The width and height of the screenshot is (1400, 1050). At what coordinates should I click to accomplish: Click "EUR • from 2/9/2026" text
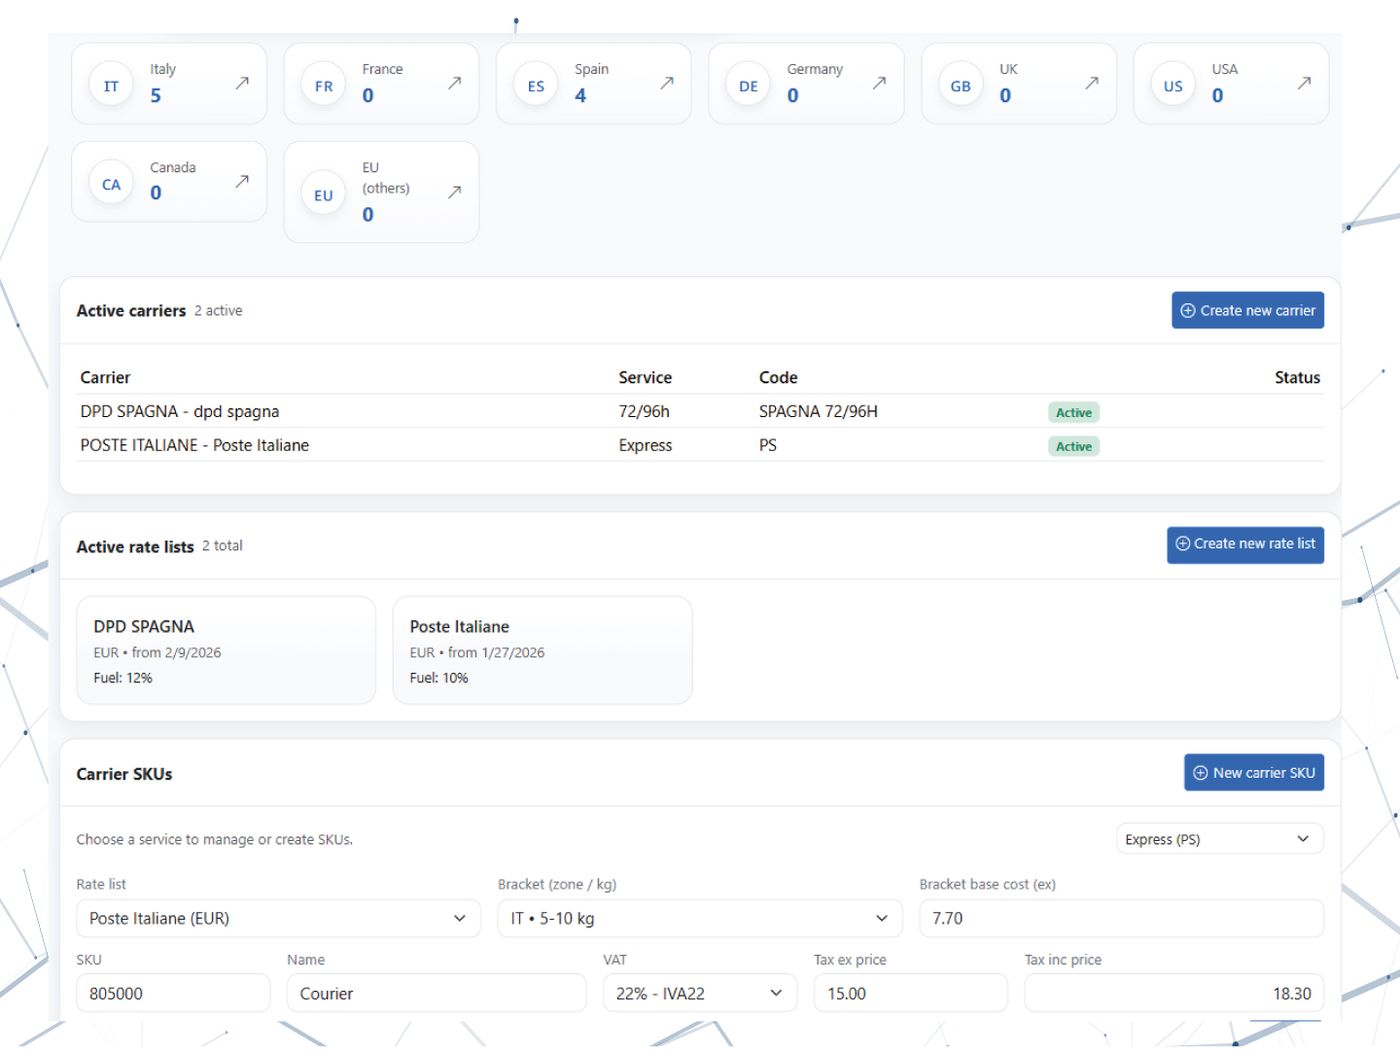[x=157, y=653]
